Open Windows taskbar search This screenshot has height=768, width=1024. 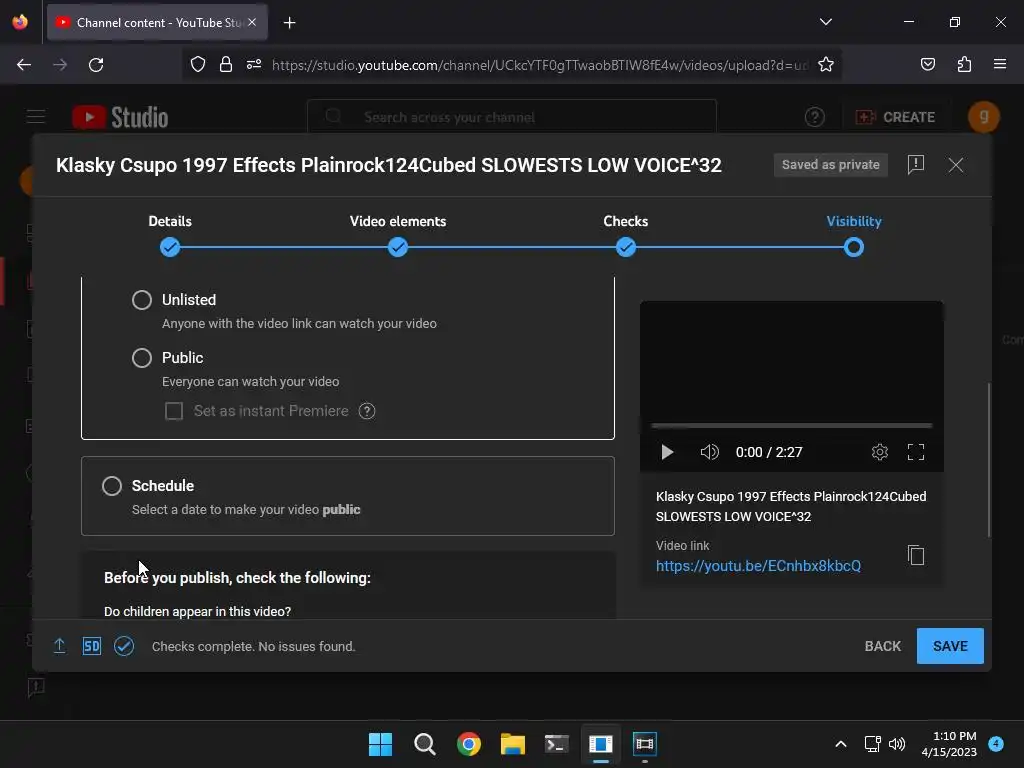coord(424,744)
